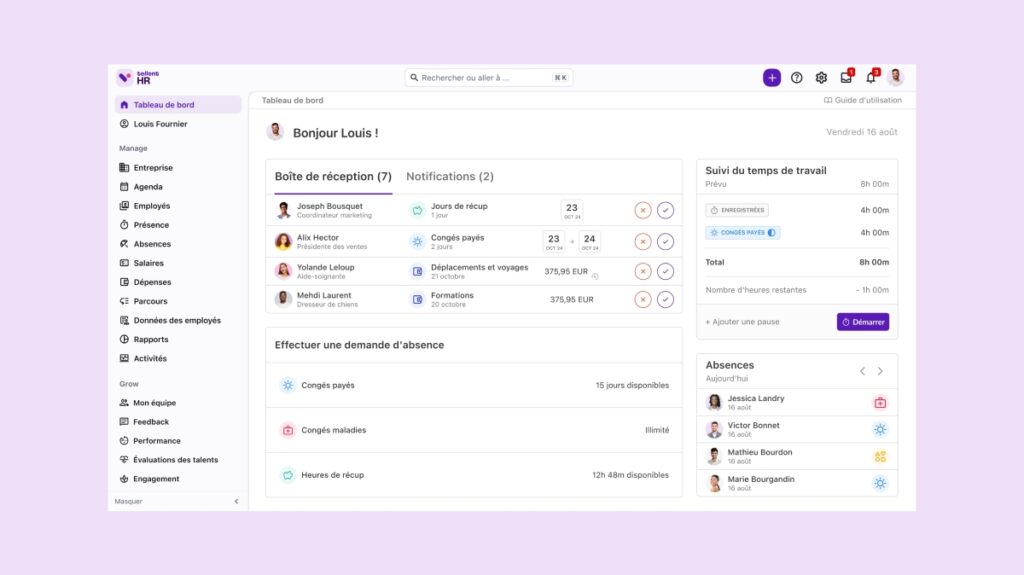The width and height of the screenshot is (1024, 575).
Task: Click Louis's profile avatar in top bar
Action: coord(895,78)
